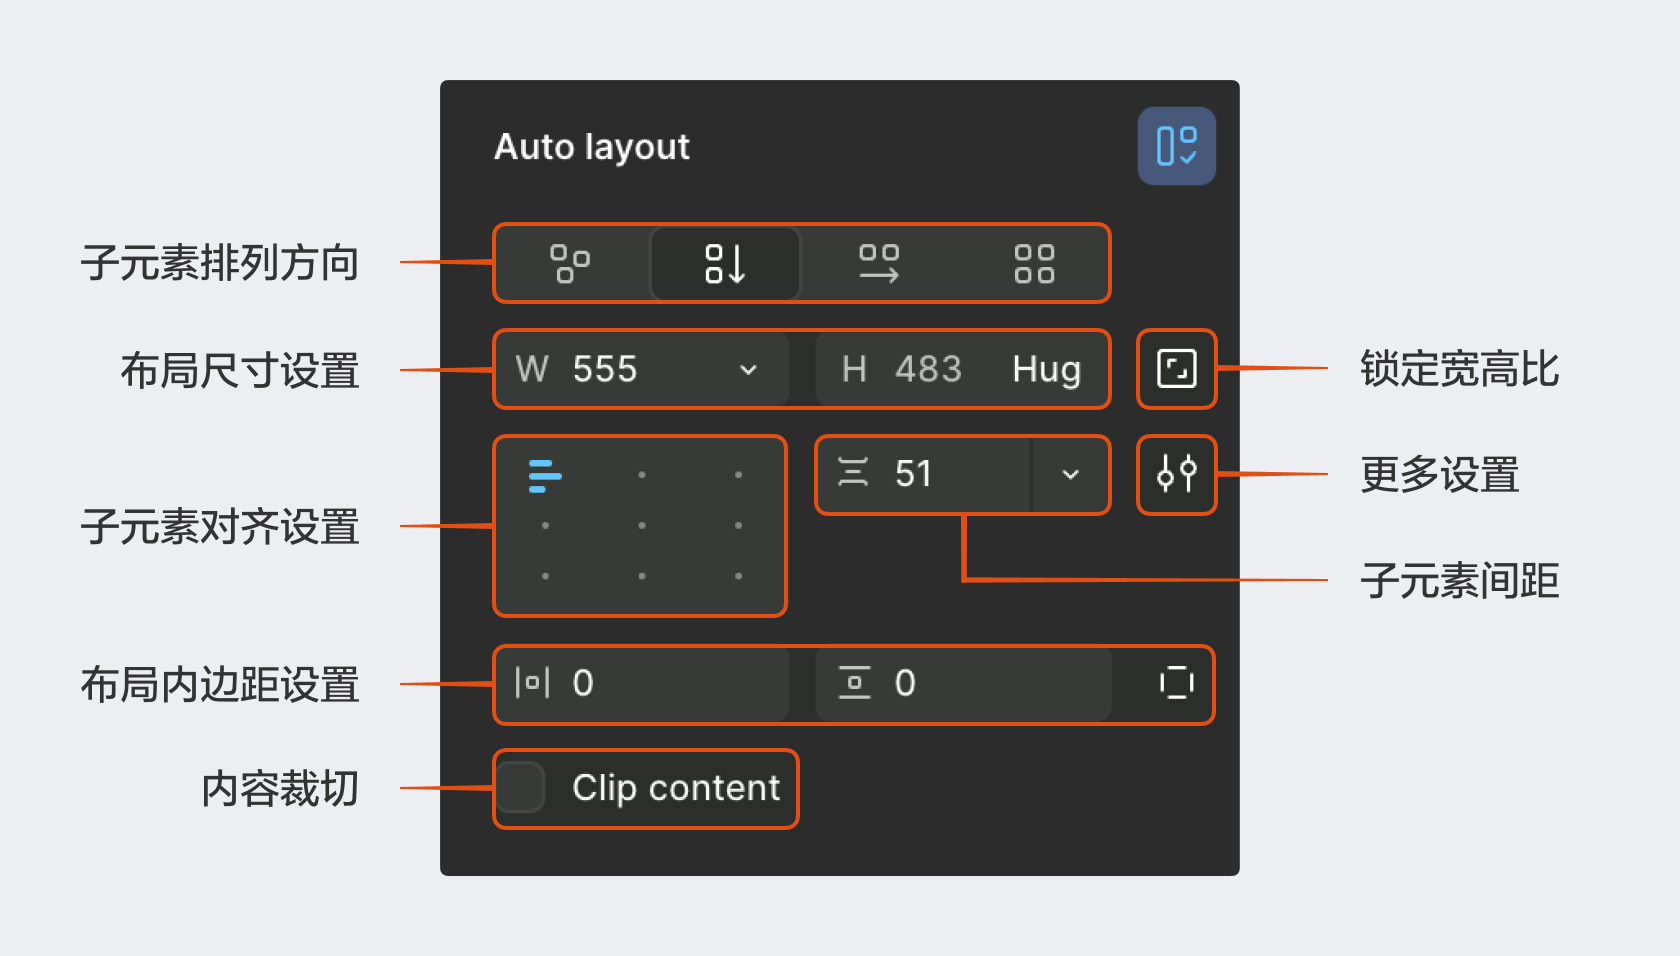Select the freeform layout direction icon
The width and height of the screenshot is (1680, 956).
pos(570,264)
